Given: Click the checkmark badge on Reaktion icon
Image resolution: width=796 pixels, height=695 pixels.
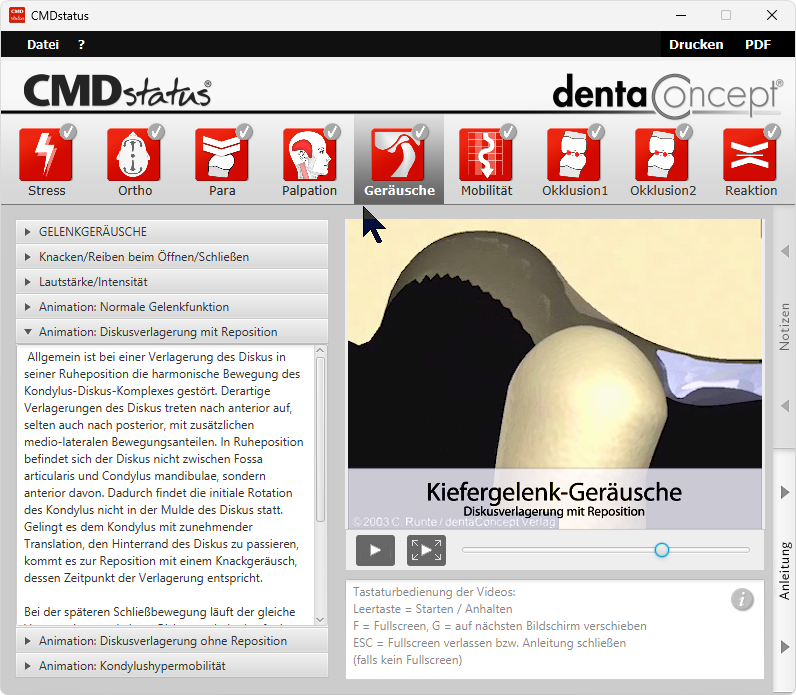Looking at the screenshot, I should 772,132.
